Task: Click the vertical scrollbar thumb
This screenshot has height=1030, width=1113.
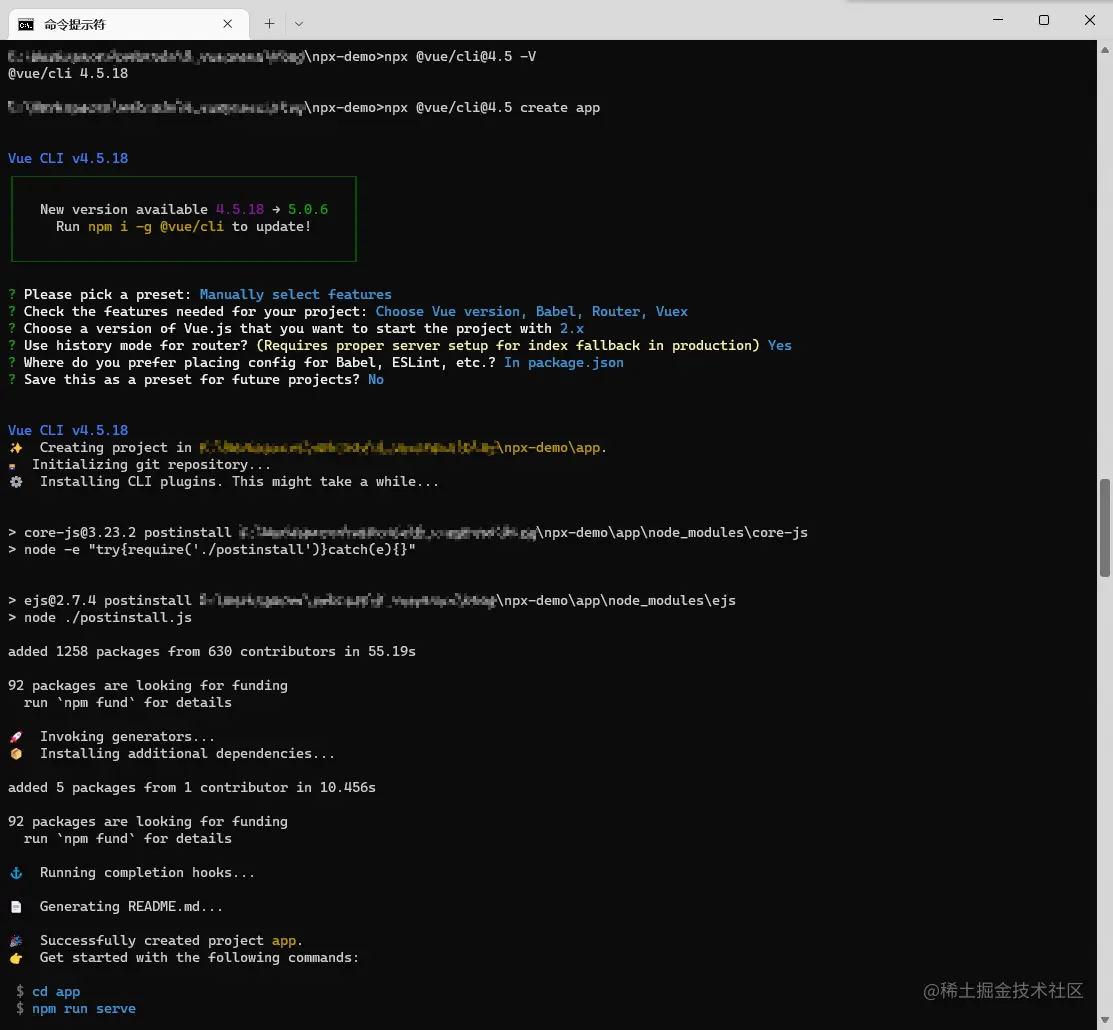Action: [x=1104, y=527]
